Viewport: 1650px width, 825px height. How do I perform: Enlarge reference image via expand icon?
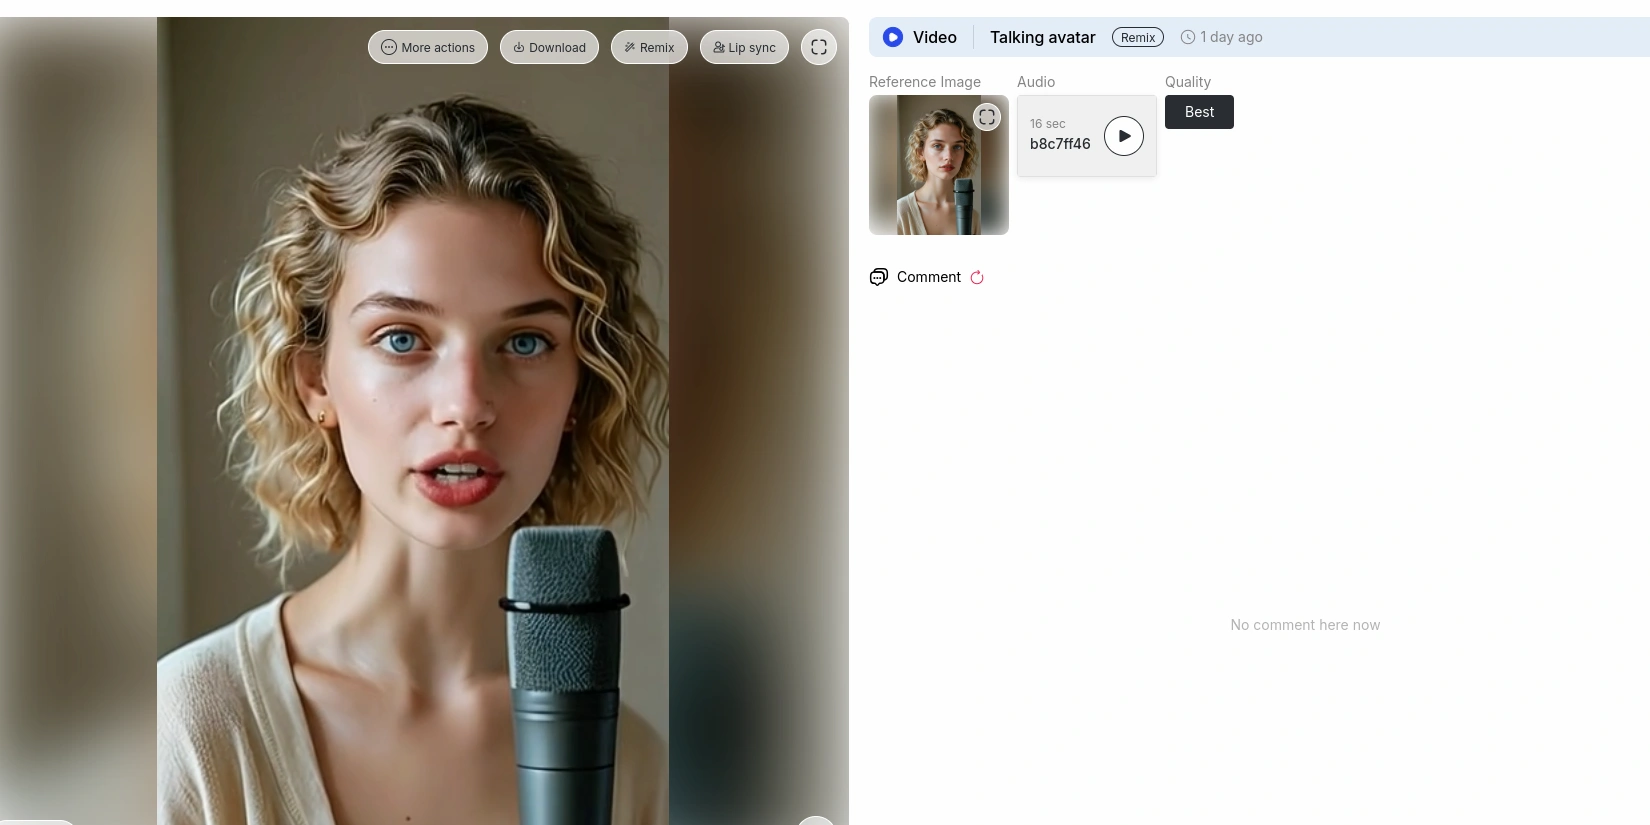(987, 117)
